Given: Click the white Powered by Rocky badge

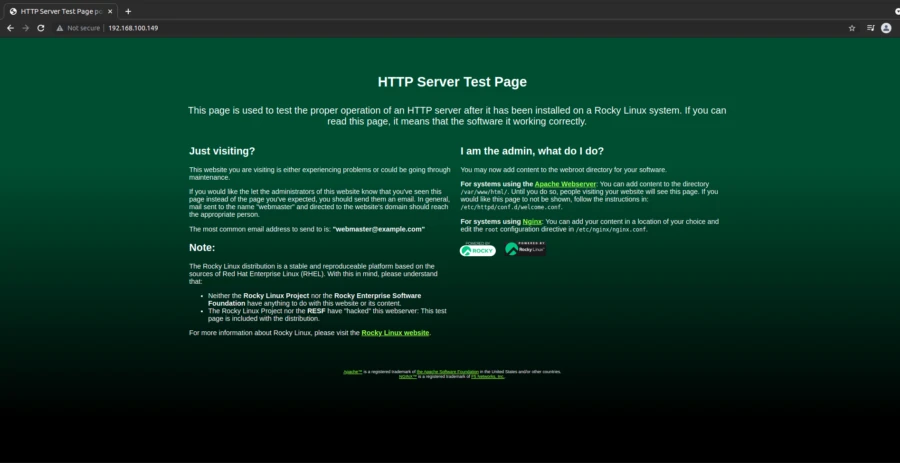Looking at the screenshot, I should point(478,249).
